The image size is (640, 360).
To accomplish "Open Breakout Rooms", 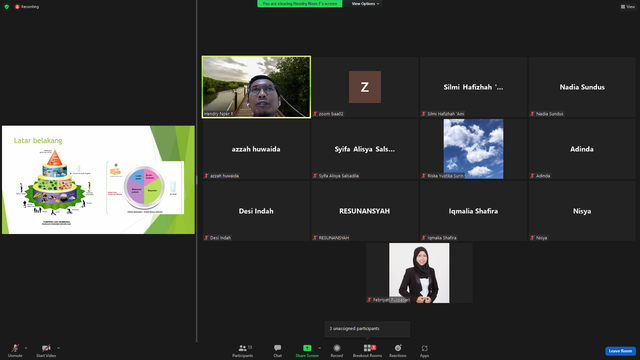I will [x=367, y=350].
